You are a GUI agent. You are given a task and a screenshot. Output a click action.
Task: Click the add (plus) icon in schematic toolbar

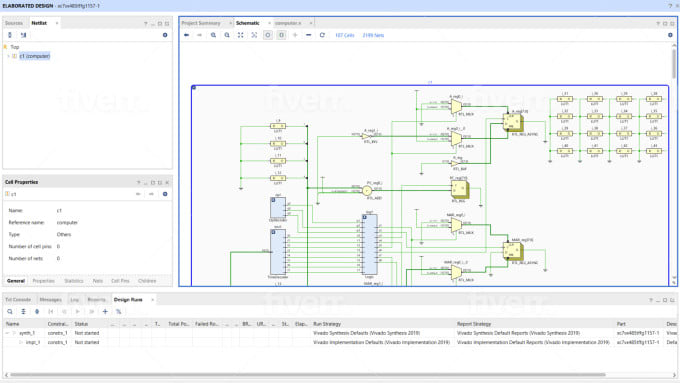click(x=295, y=35)
